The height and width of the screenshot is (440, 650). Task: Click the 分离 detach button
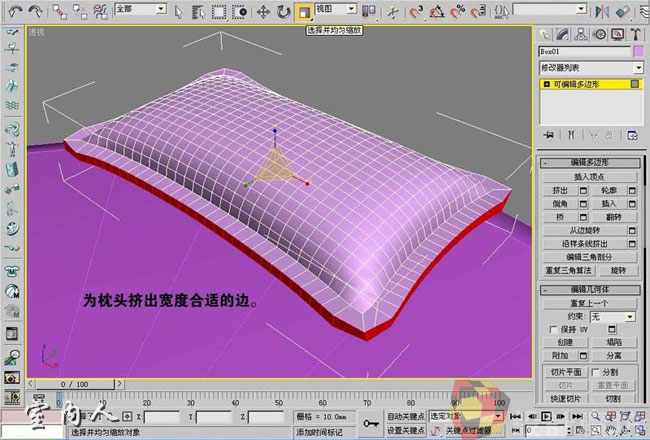614,356
